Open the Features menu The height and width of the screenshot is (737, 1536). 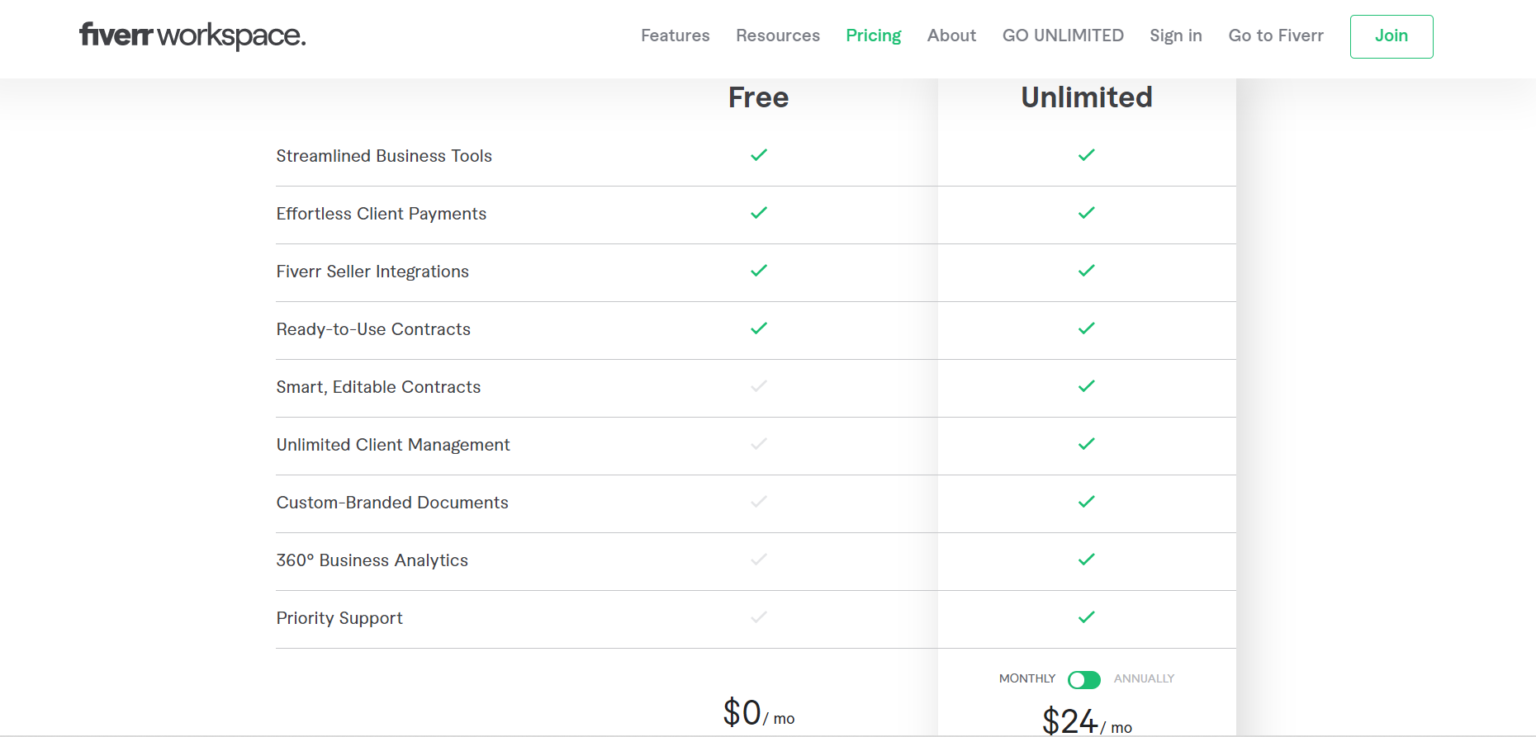tap(675, 35)
